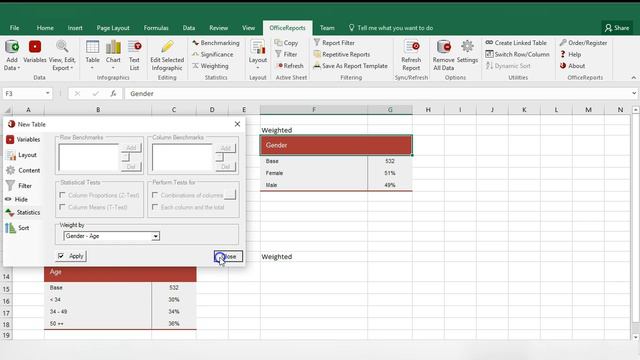Open About OfficeReports

pyautogui.click(x=572, y=66)
